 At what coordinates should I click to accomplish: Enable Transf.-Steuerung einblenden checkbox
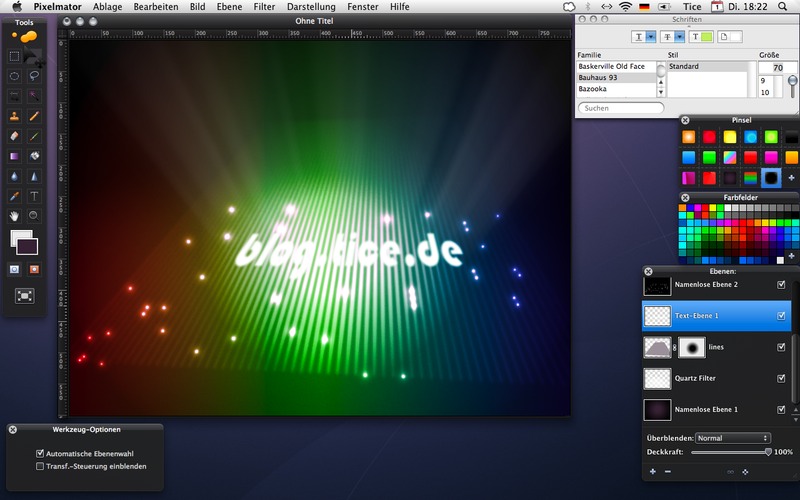(x=40, y=466)
